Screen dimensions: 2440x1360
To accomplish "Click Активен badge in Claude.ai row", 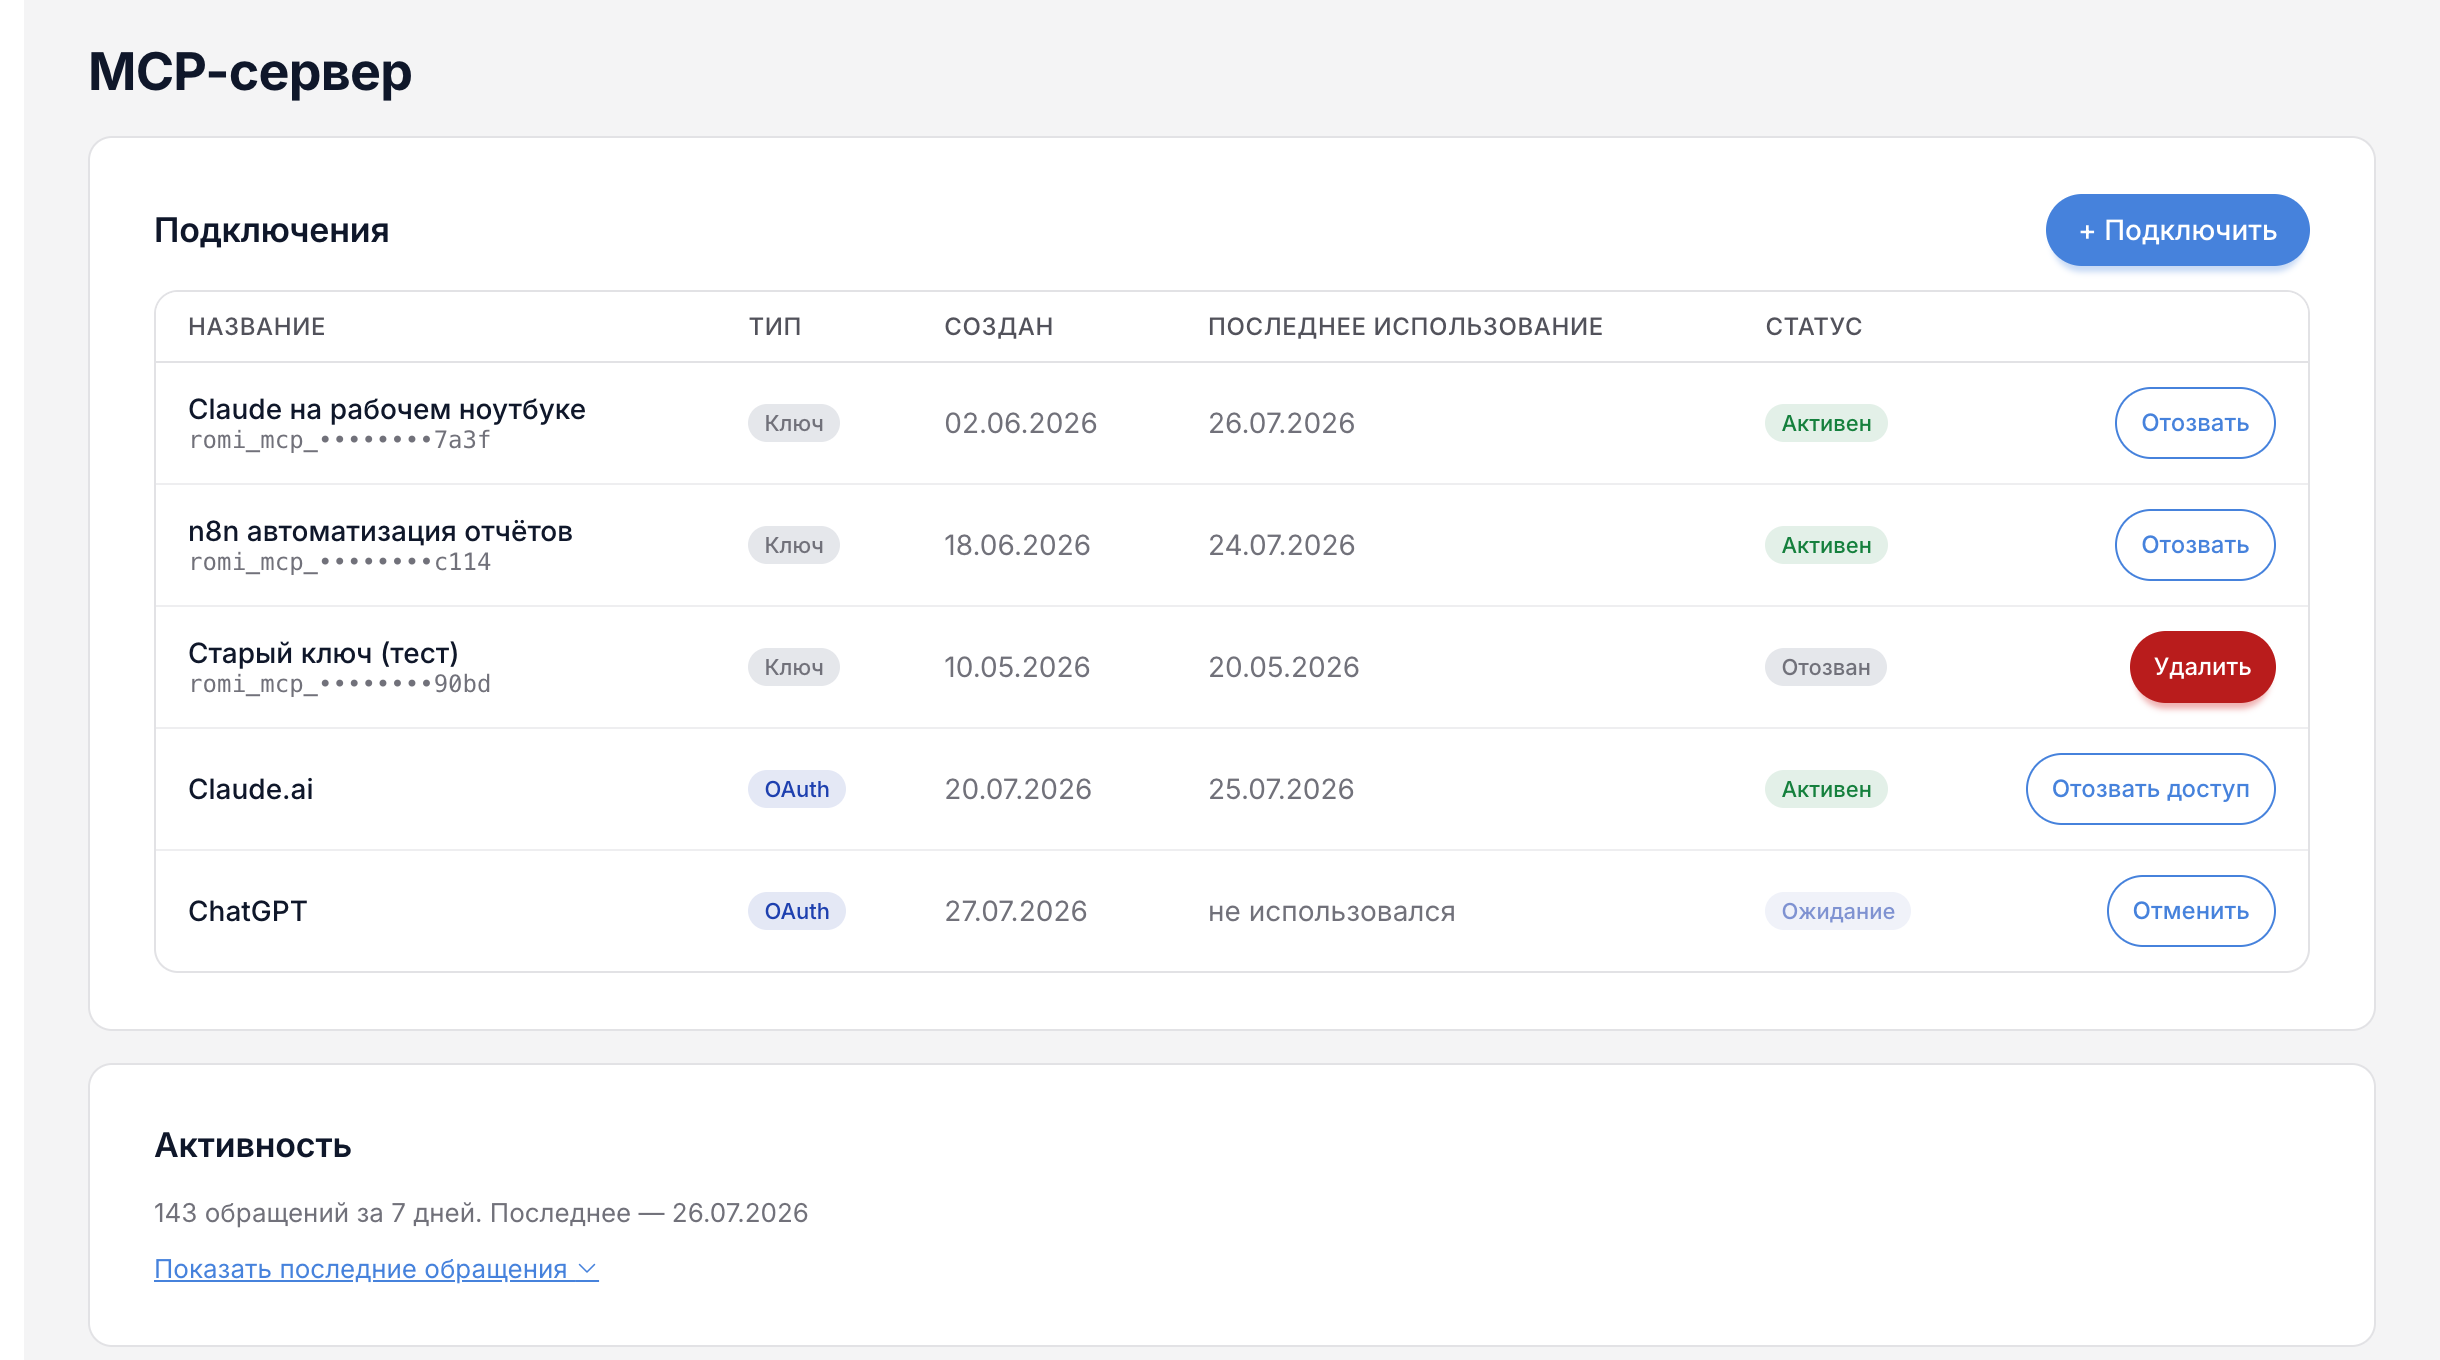I will pyautogui.click(x=1826, y=789).
